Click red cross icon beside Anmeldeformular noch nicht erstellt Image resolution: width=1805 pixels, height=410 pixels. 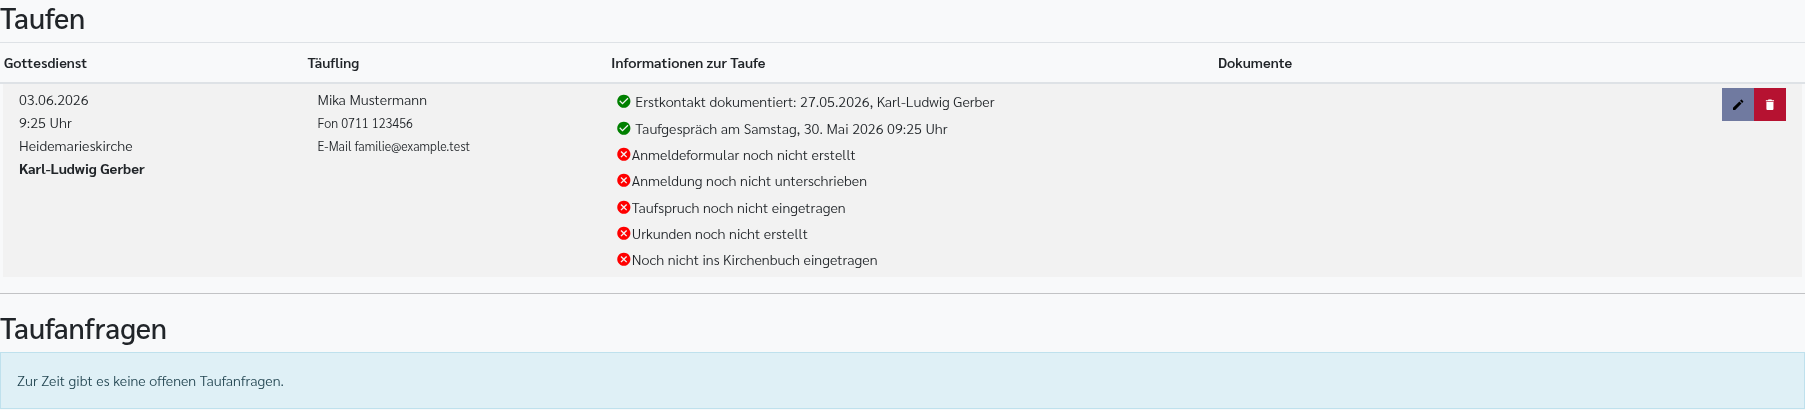tap(624, 155)
